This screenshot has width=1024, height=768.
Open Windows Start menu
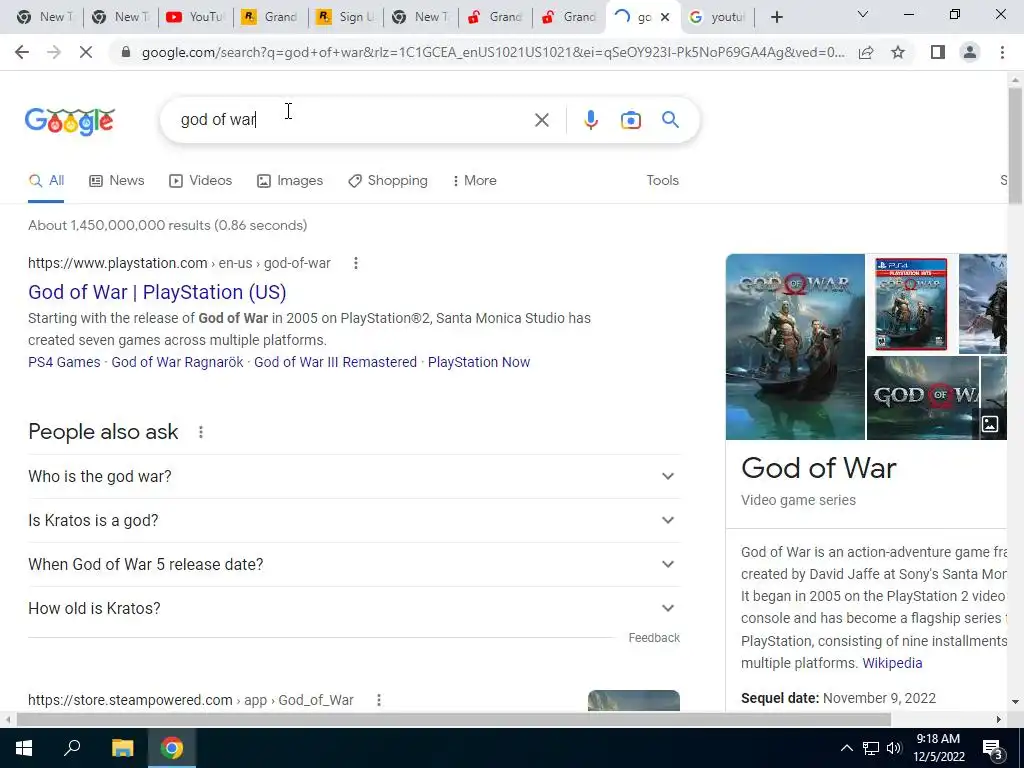(x=24, y=748)
